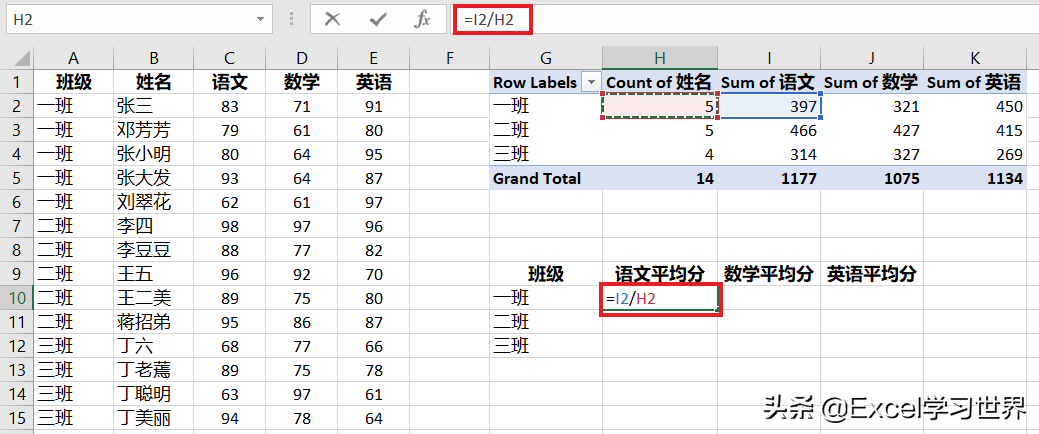Click the formula bar containing =I2/H2
The height and width of the screenshot is (434, 1039).
click(x=745, y=20)
